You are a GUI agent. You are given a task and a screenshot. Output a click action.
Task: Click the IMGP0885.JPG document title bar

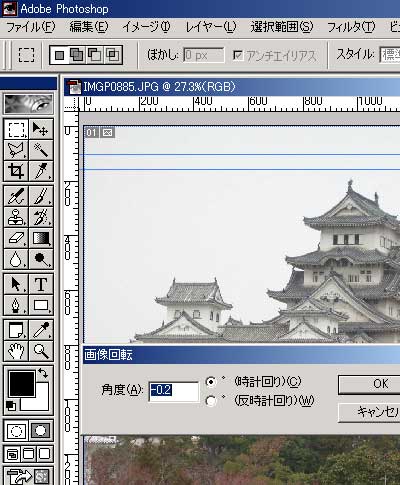(x=232, y=87)
